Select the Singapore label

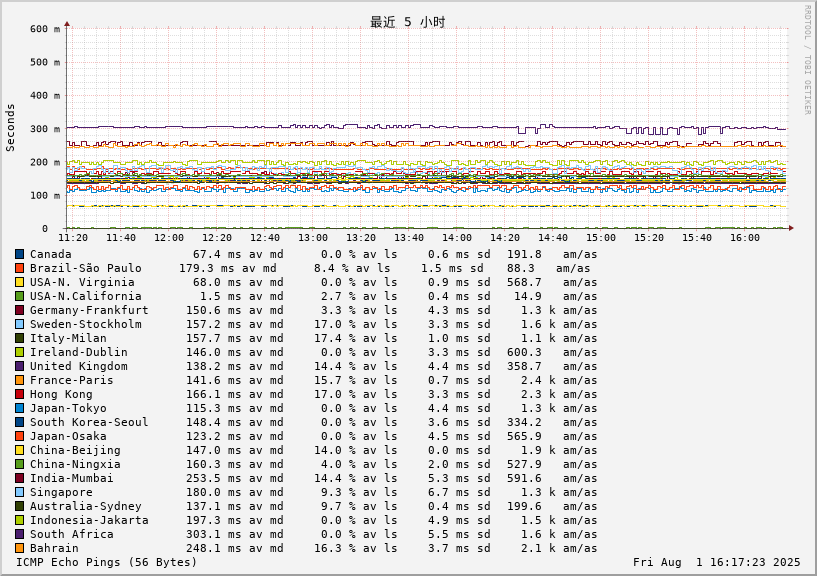[x=61, y=493]
